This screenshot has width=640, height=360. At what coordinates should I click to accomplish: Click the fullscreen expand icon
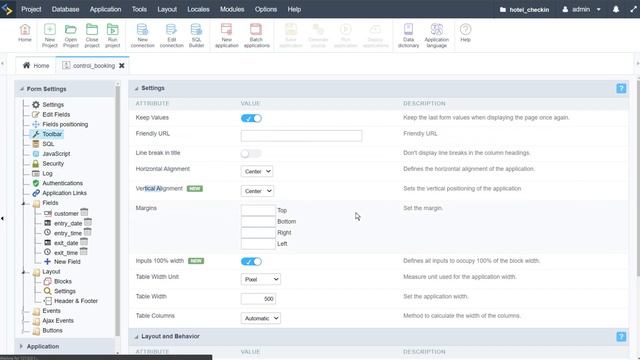(x=633, y=9)
